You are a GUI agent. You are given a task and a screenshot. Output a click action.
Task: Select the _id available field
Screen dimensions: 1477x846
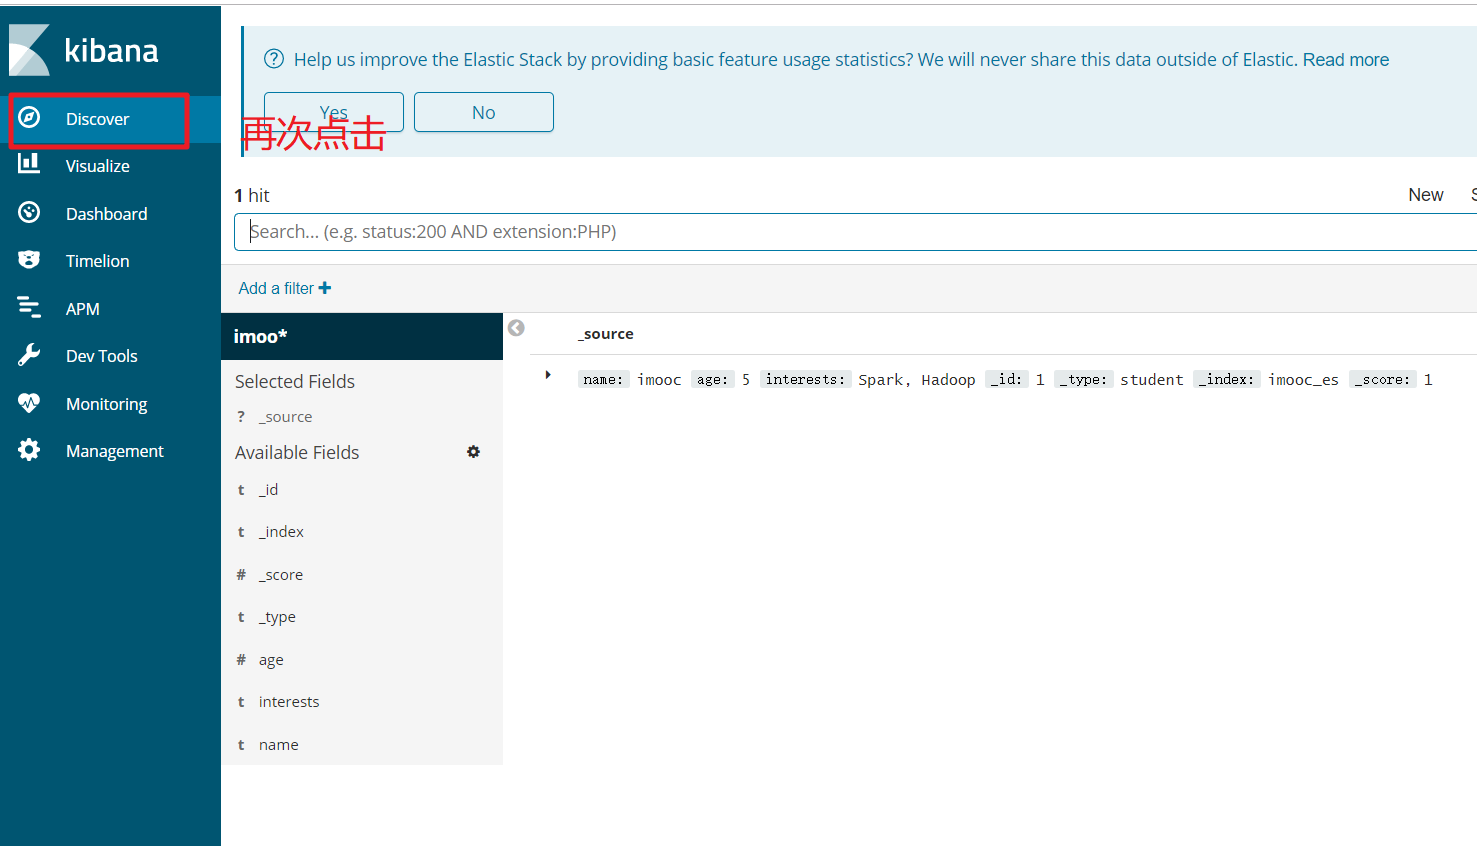(x=268, y=490)
